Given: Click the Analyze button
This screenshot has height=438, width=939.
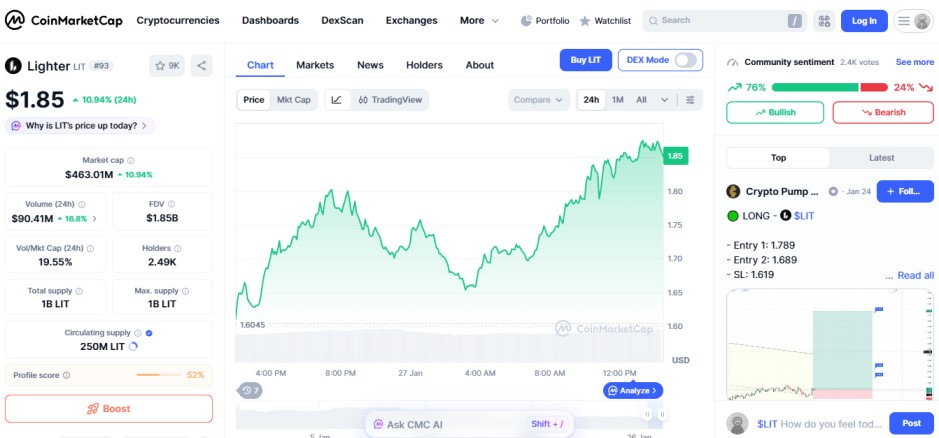Looking at the screenshot, I should coord(633,391).
